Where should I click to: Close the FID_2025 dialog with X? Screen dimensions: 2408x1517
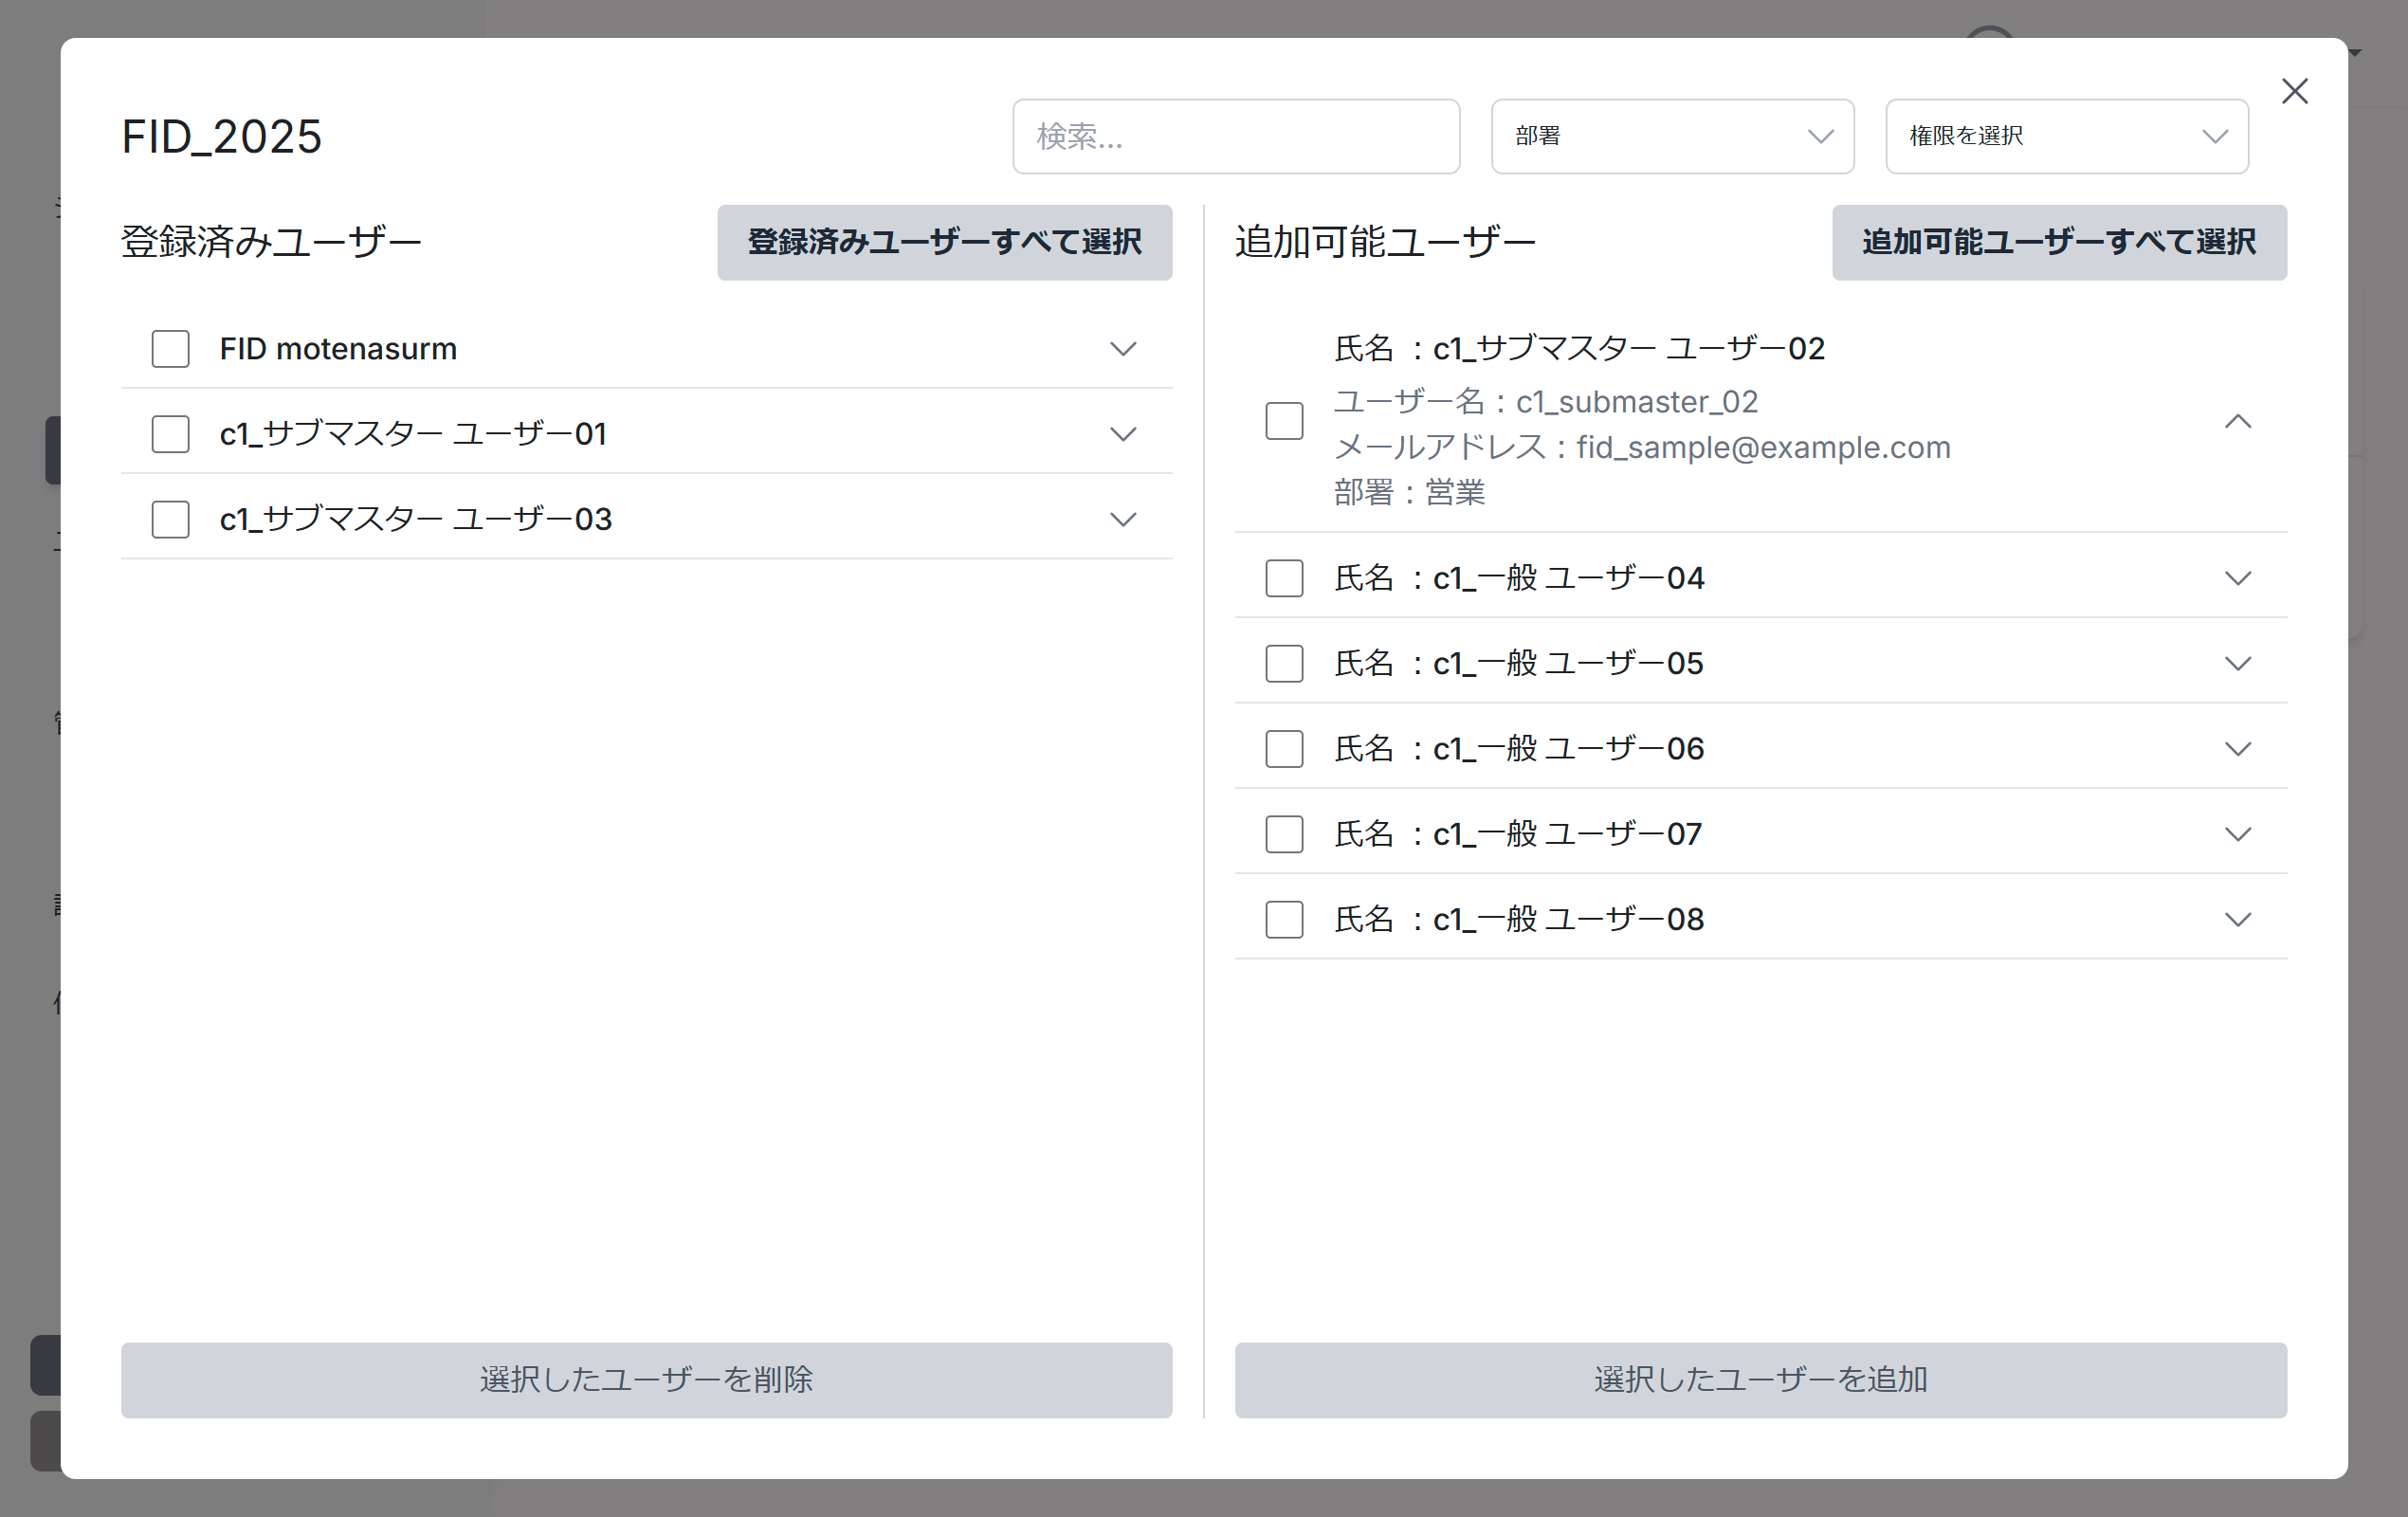pyautogui.click(x=2294, y=91)
